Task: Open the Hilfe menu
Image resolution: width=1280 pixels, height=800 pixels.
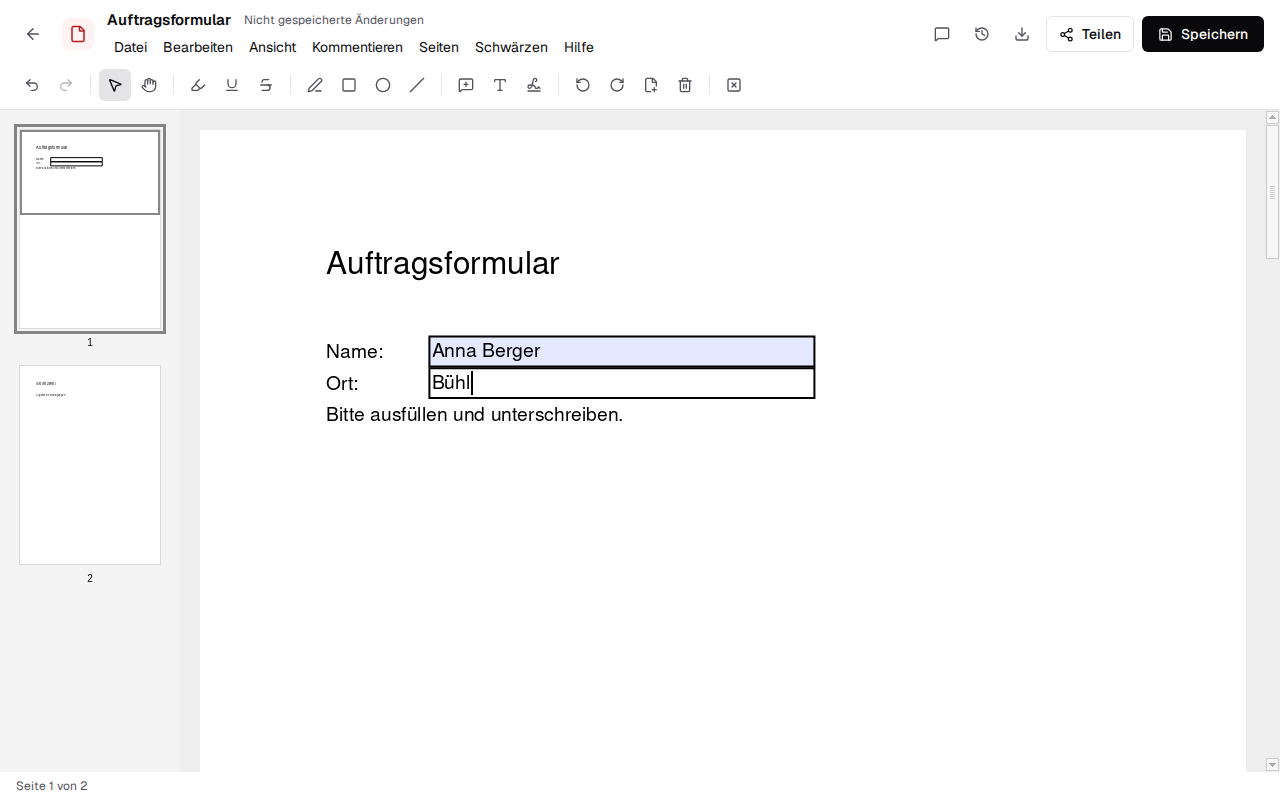Action: (579, 47)
